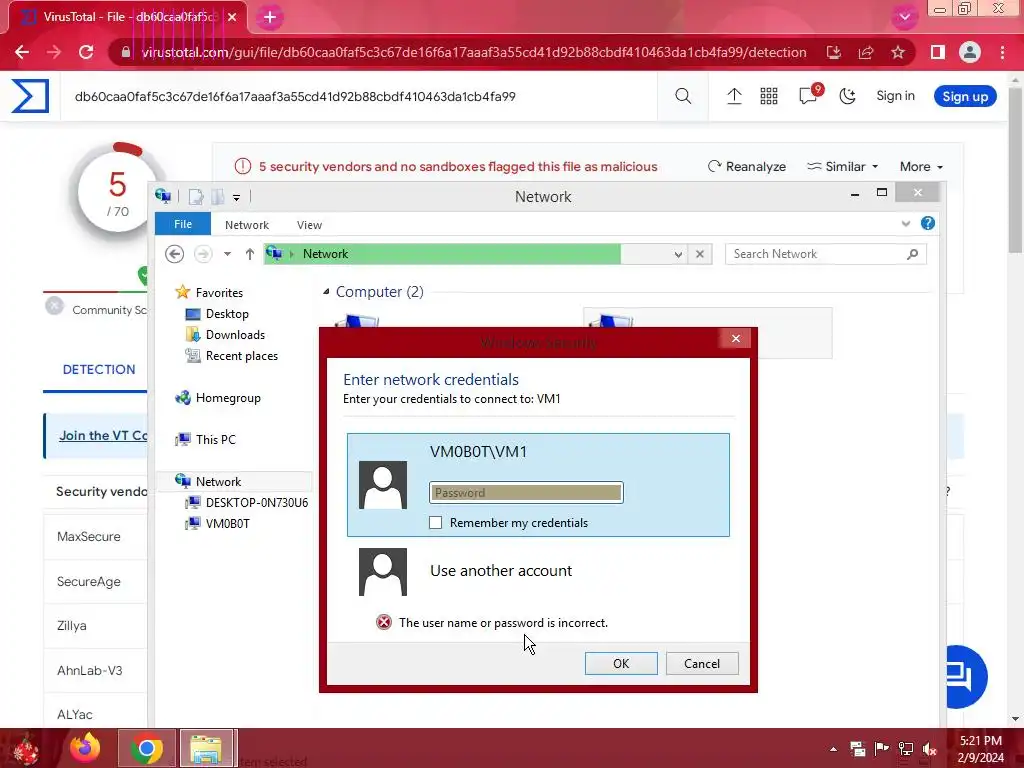Click Explorer back button in Network window

pos(174,253)
